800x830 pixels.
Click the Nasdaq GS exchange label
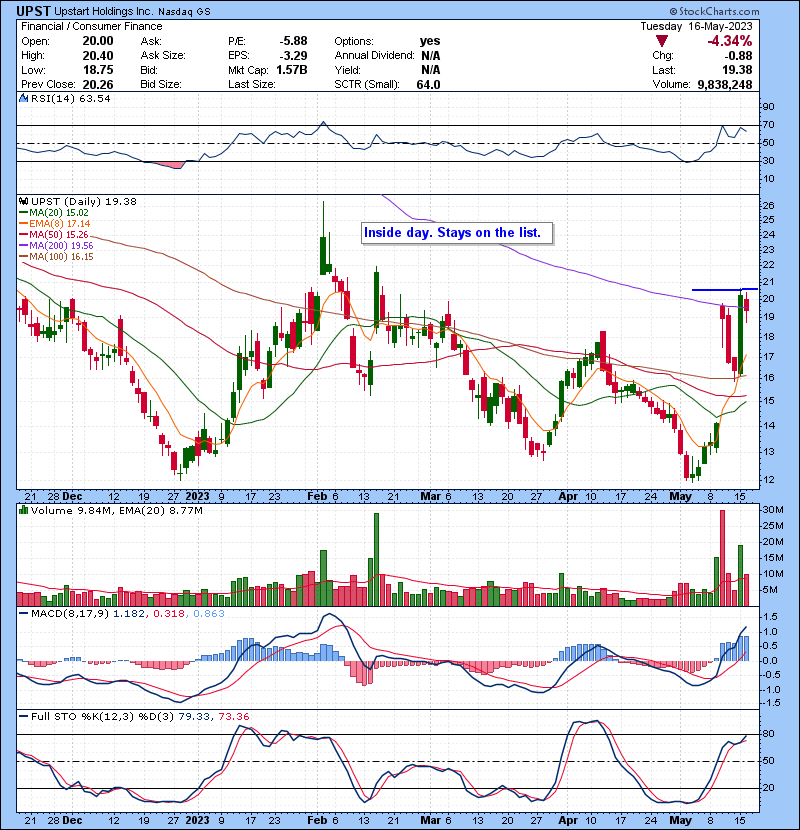coord(184,11)
